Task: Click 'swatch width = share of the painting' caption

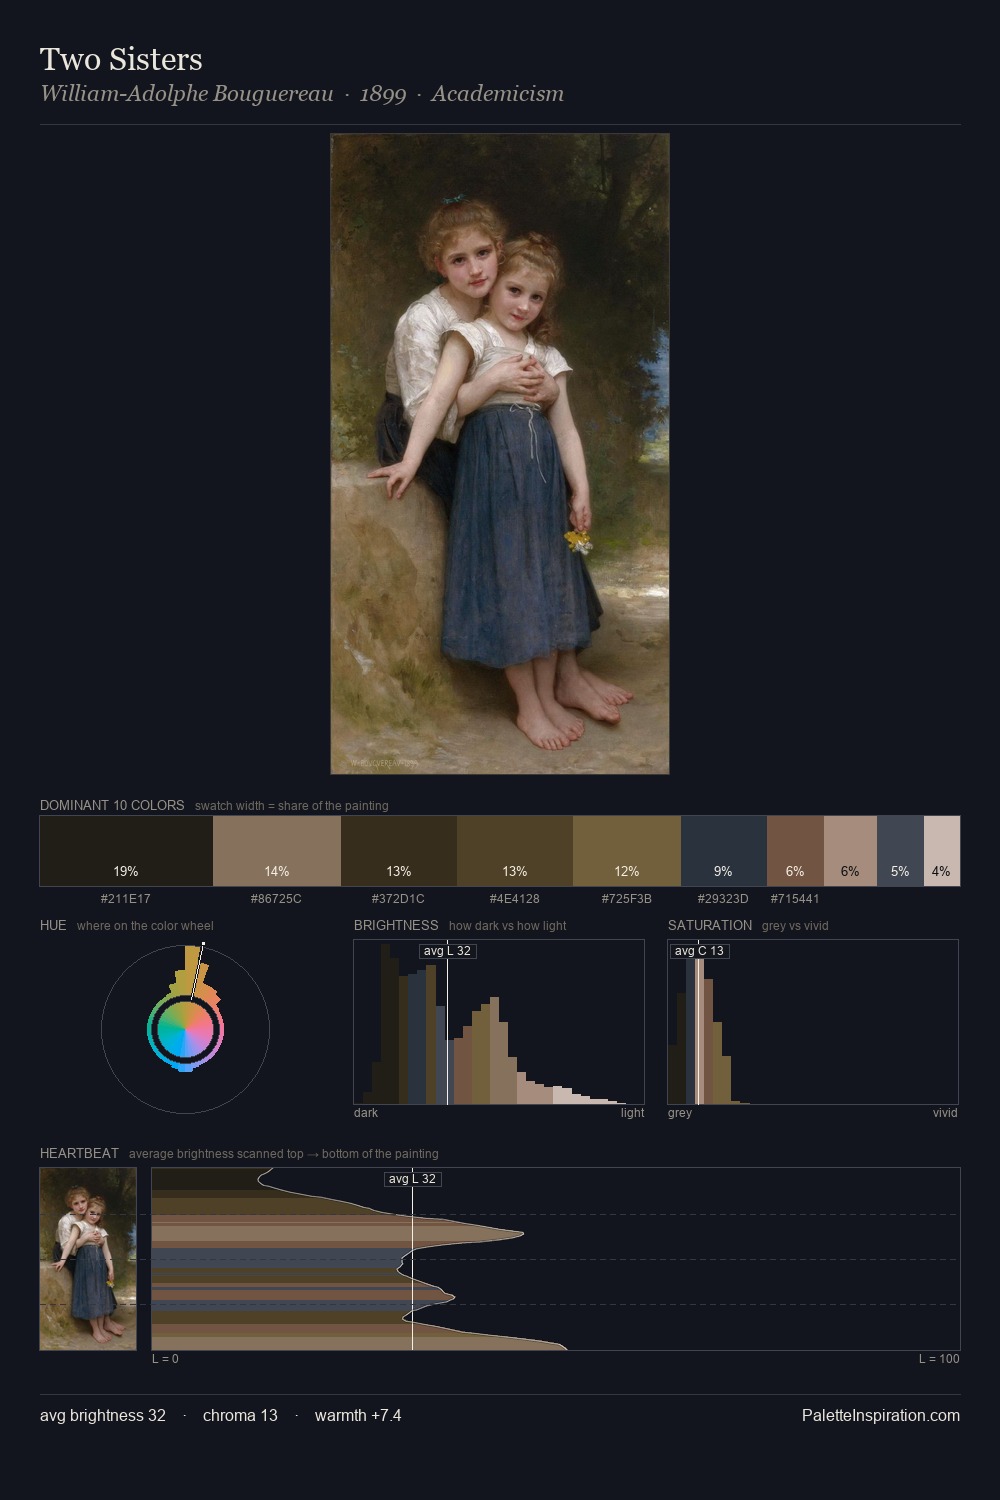Action: coord(292,806)
